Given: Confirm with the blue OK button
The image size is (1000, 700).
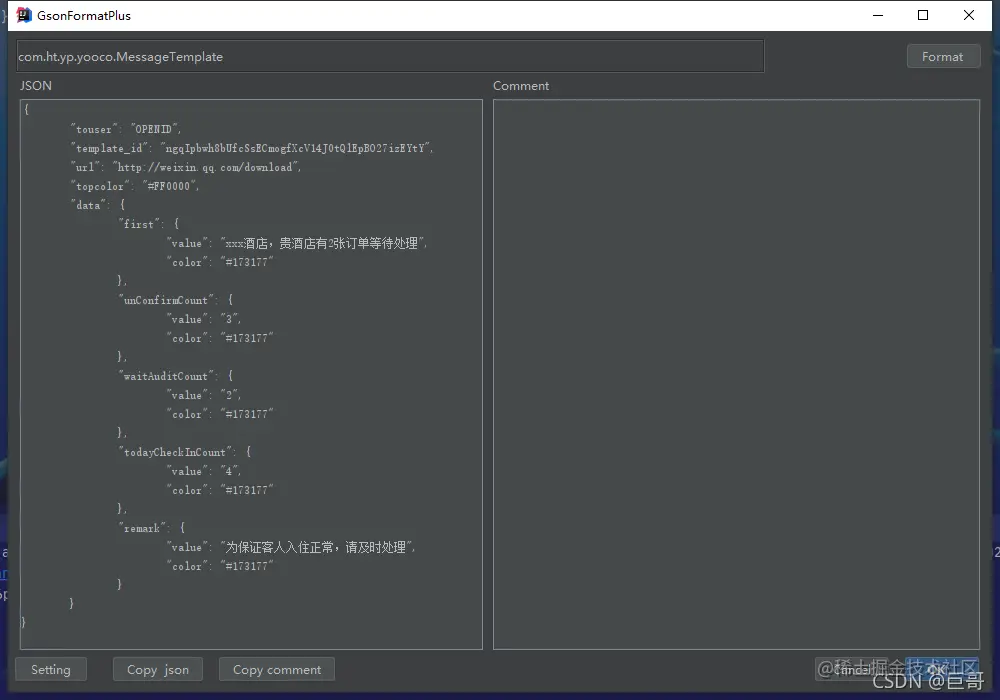Looking at the screenshot, I should pyautogui.click(x=941, y=669).
